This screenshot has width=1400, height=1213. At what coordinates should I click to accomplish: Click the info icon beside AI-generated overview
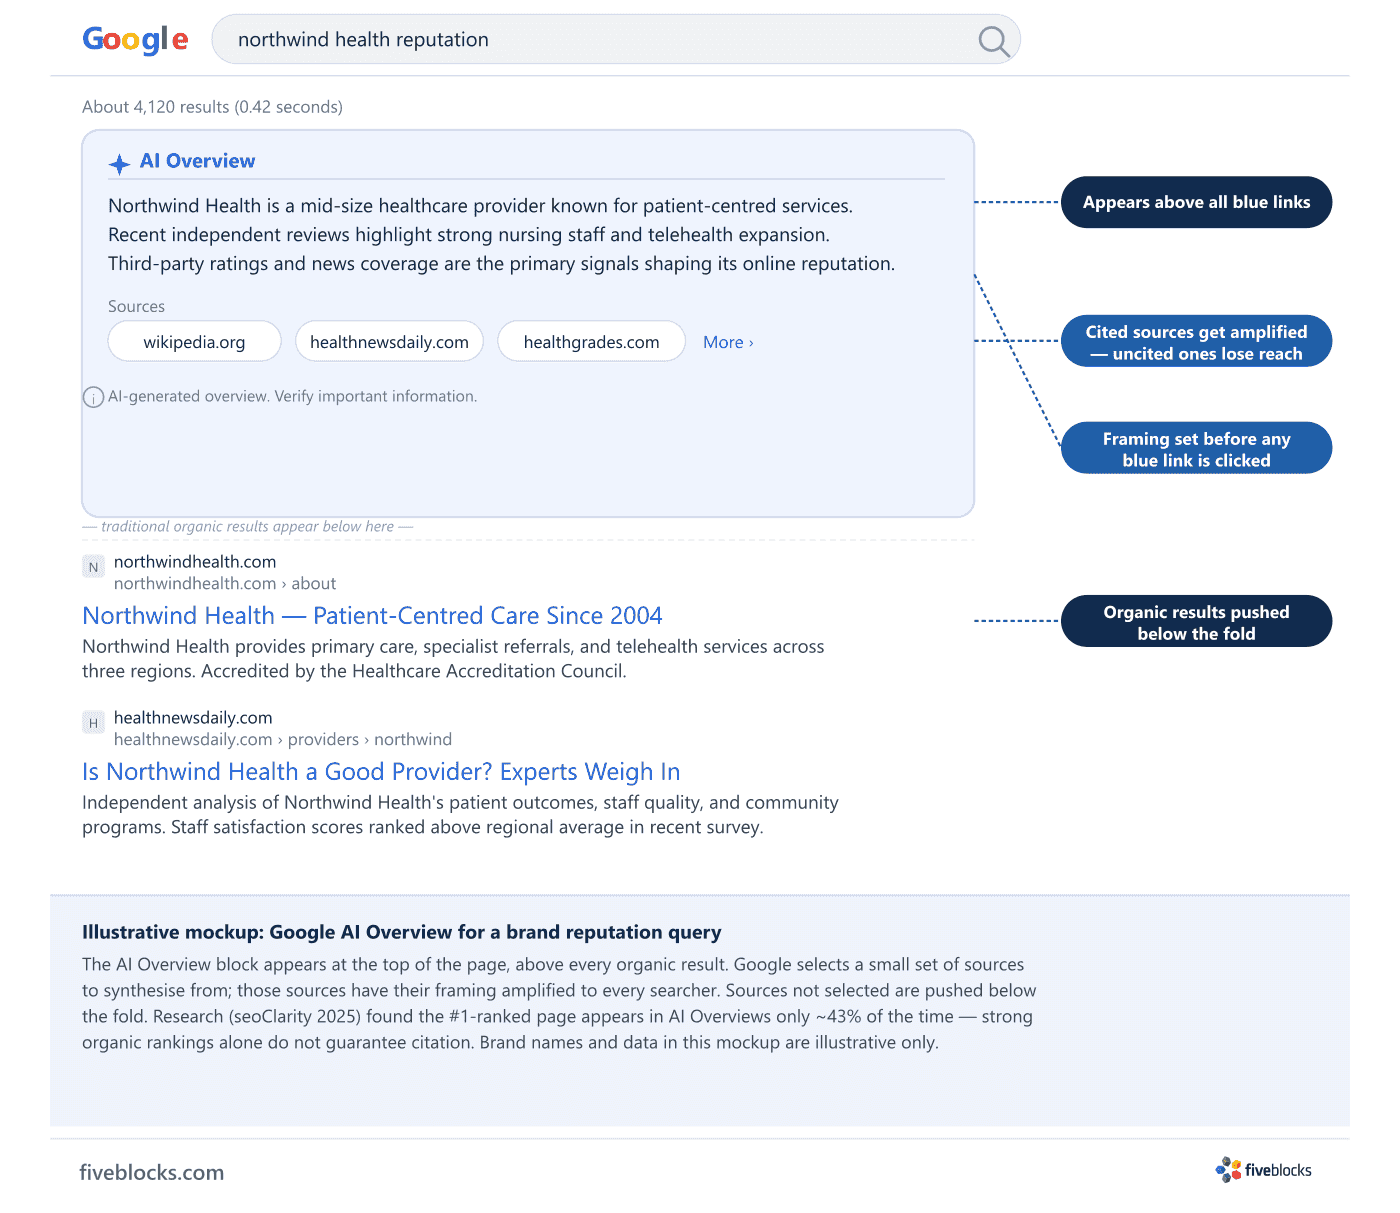[x=93, y=397]
